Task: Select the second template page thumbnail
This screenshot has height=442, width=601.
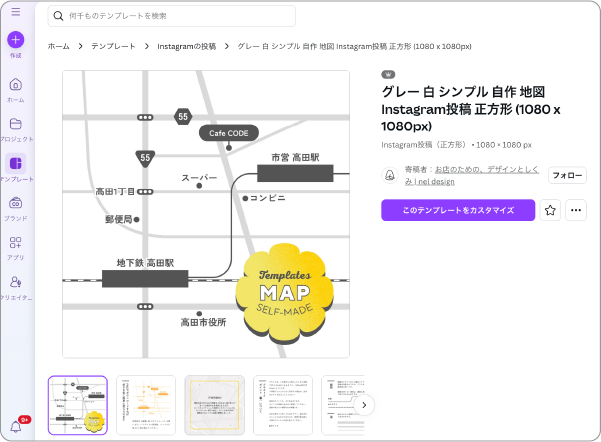Action: 146,405
